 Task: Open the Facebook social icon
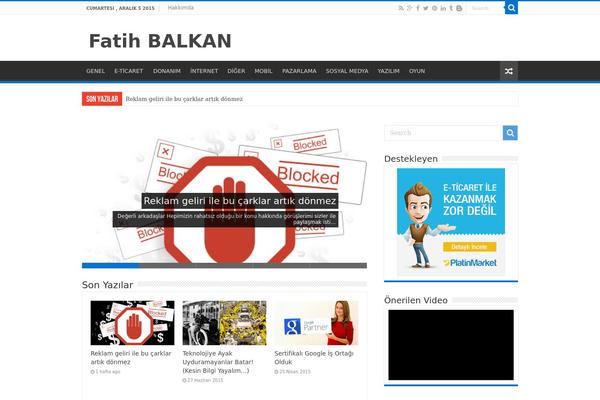(418, 8)
